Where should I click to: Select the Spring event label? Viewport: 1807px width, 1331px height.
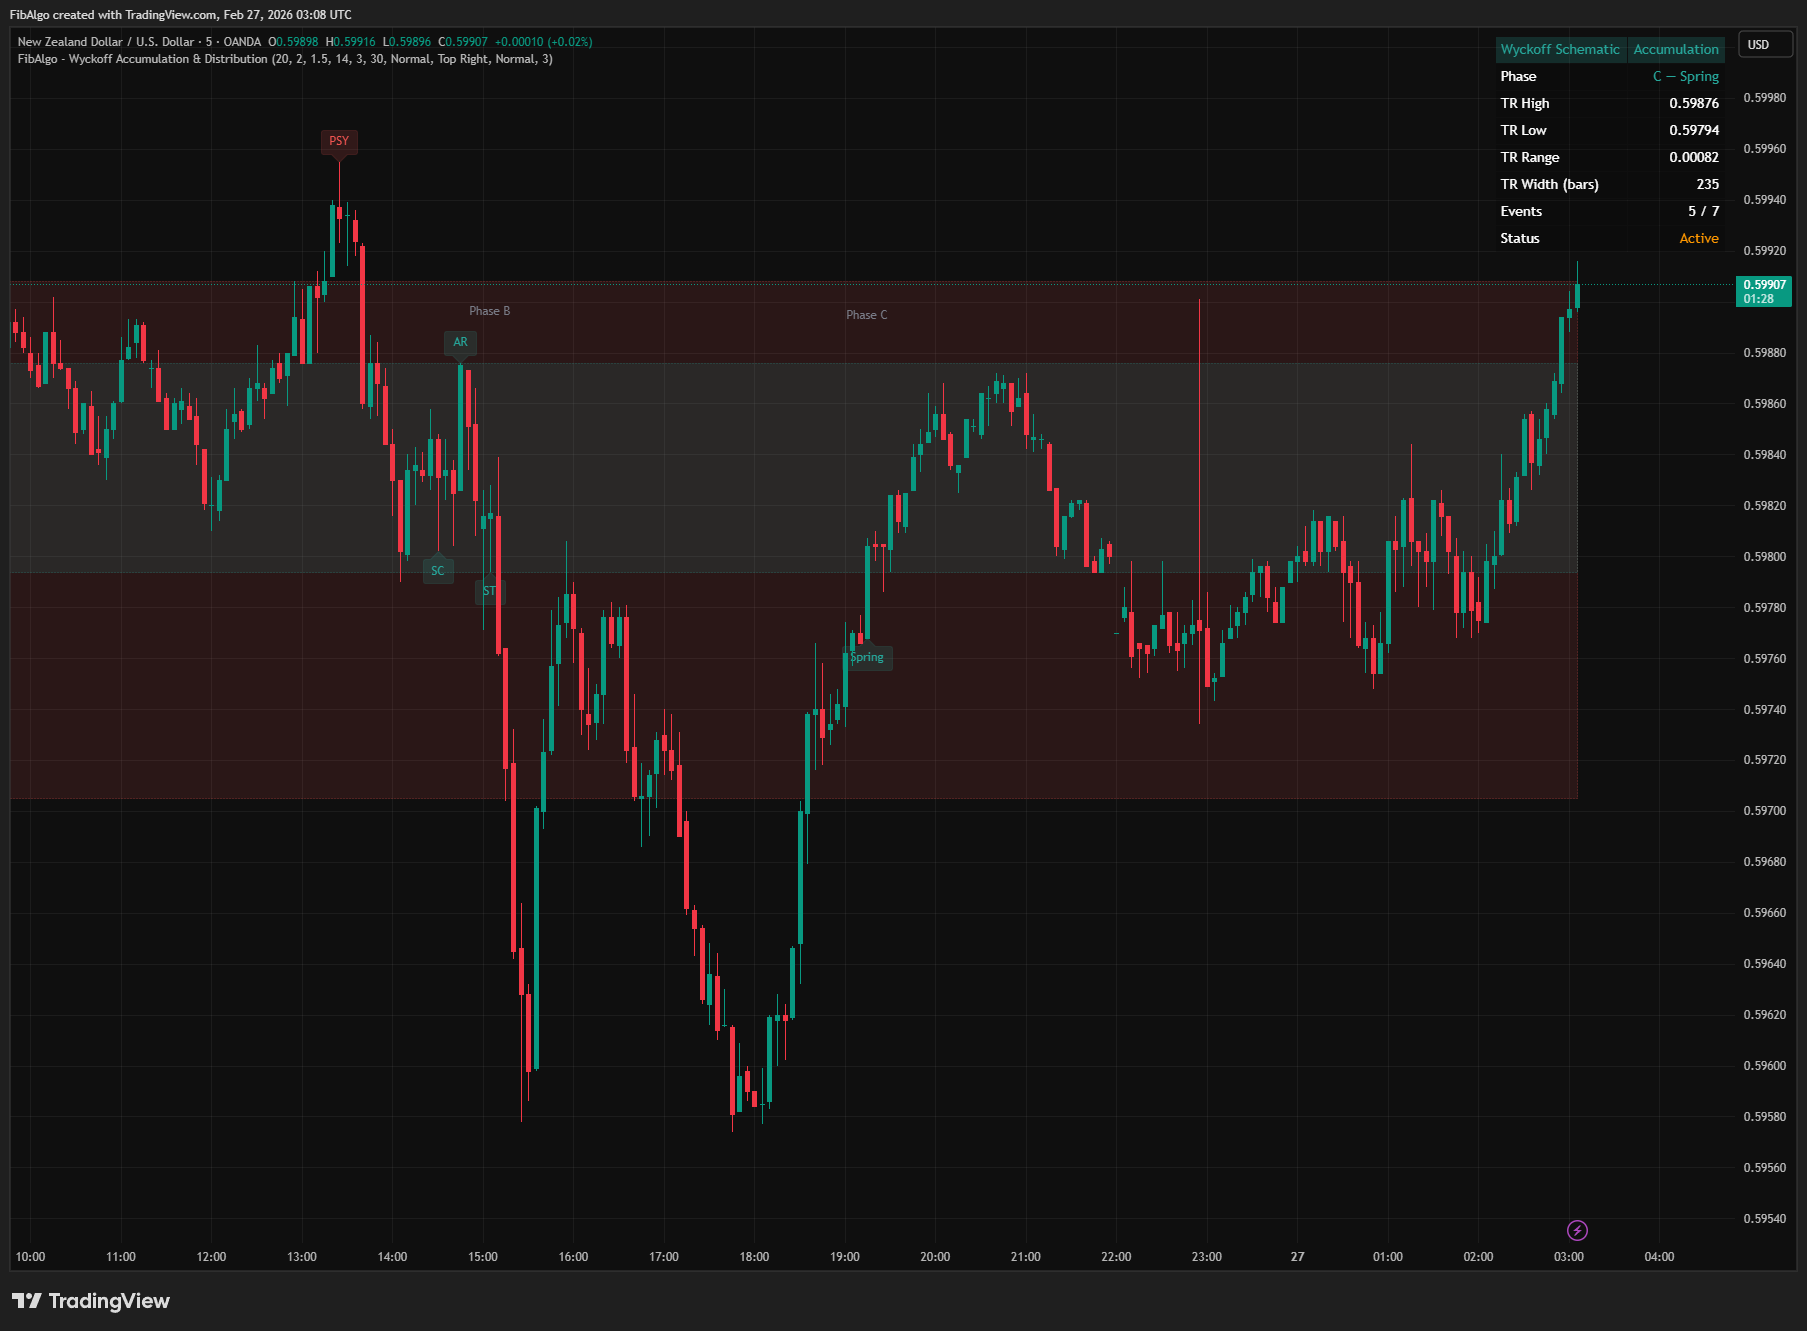pos(866,657)
